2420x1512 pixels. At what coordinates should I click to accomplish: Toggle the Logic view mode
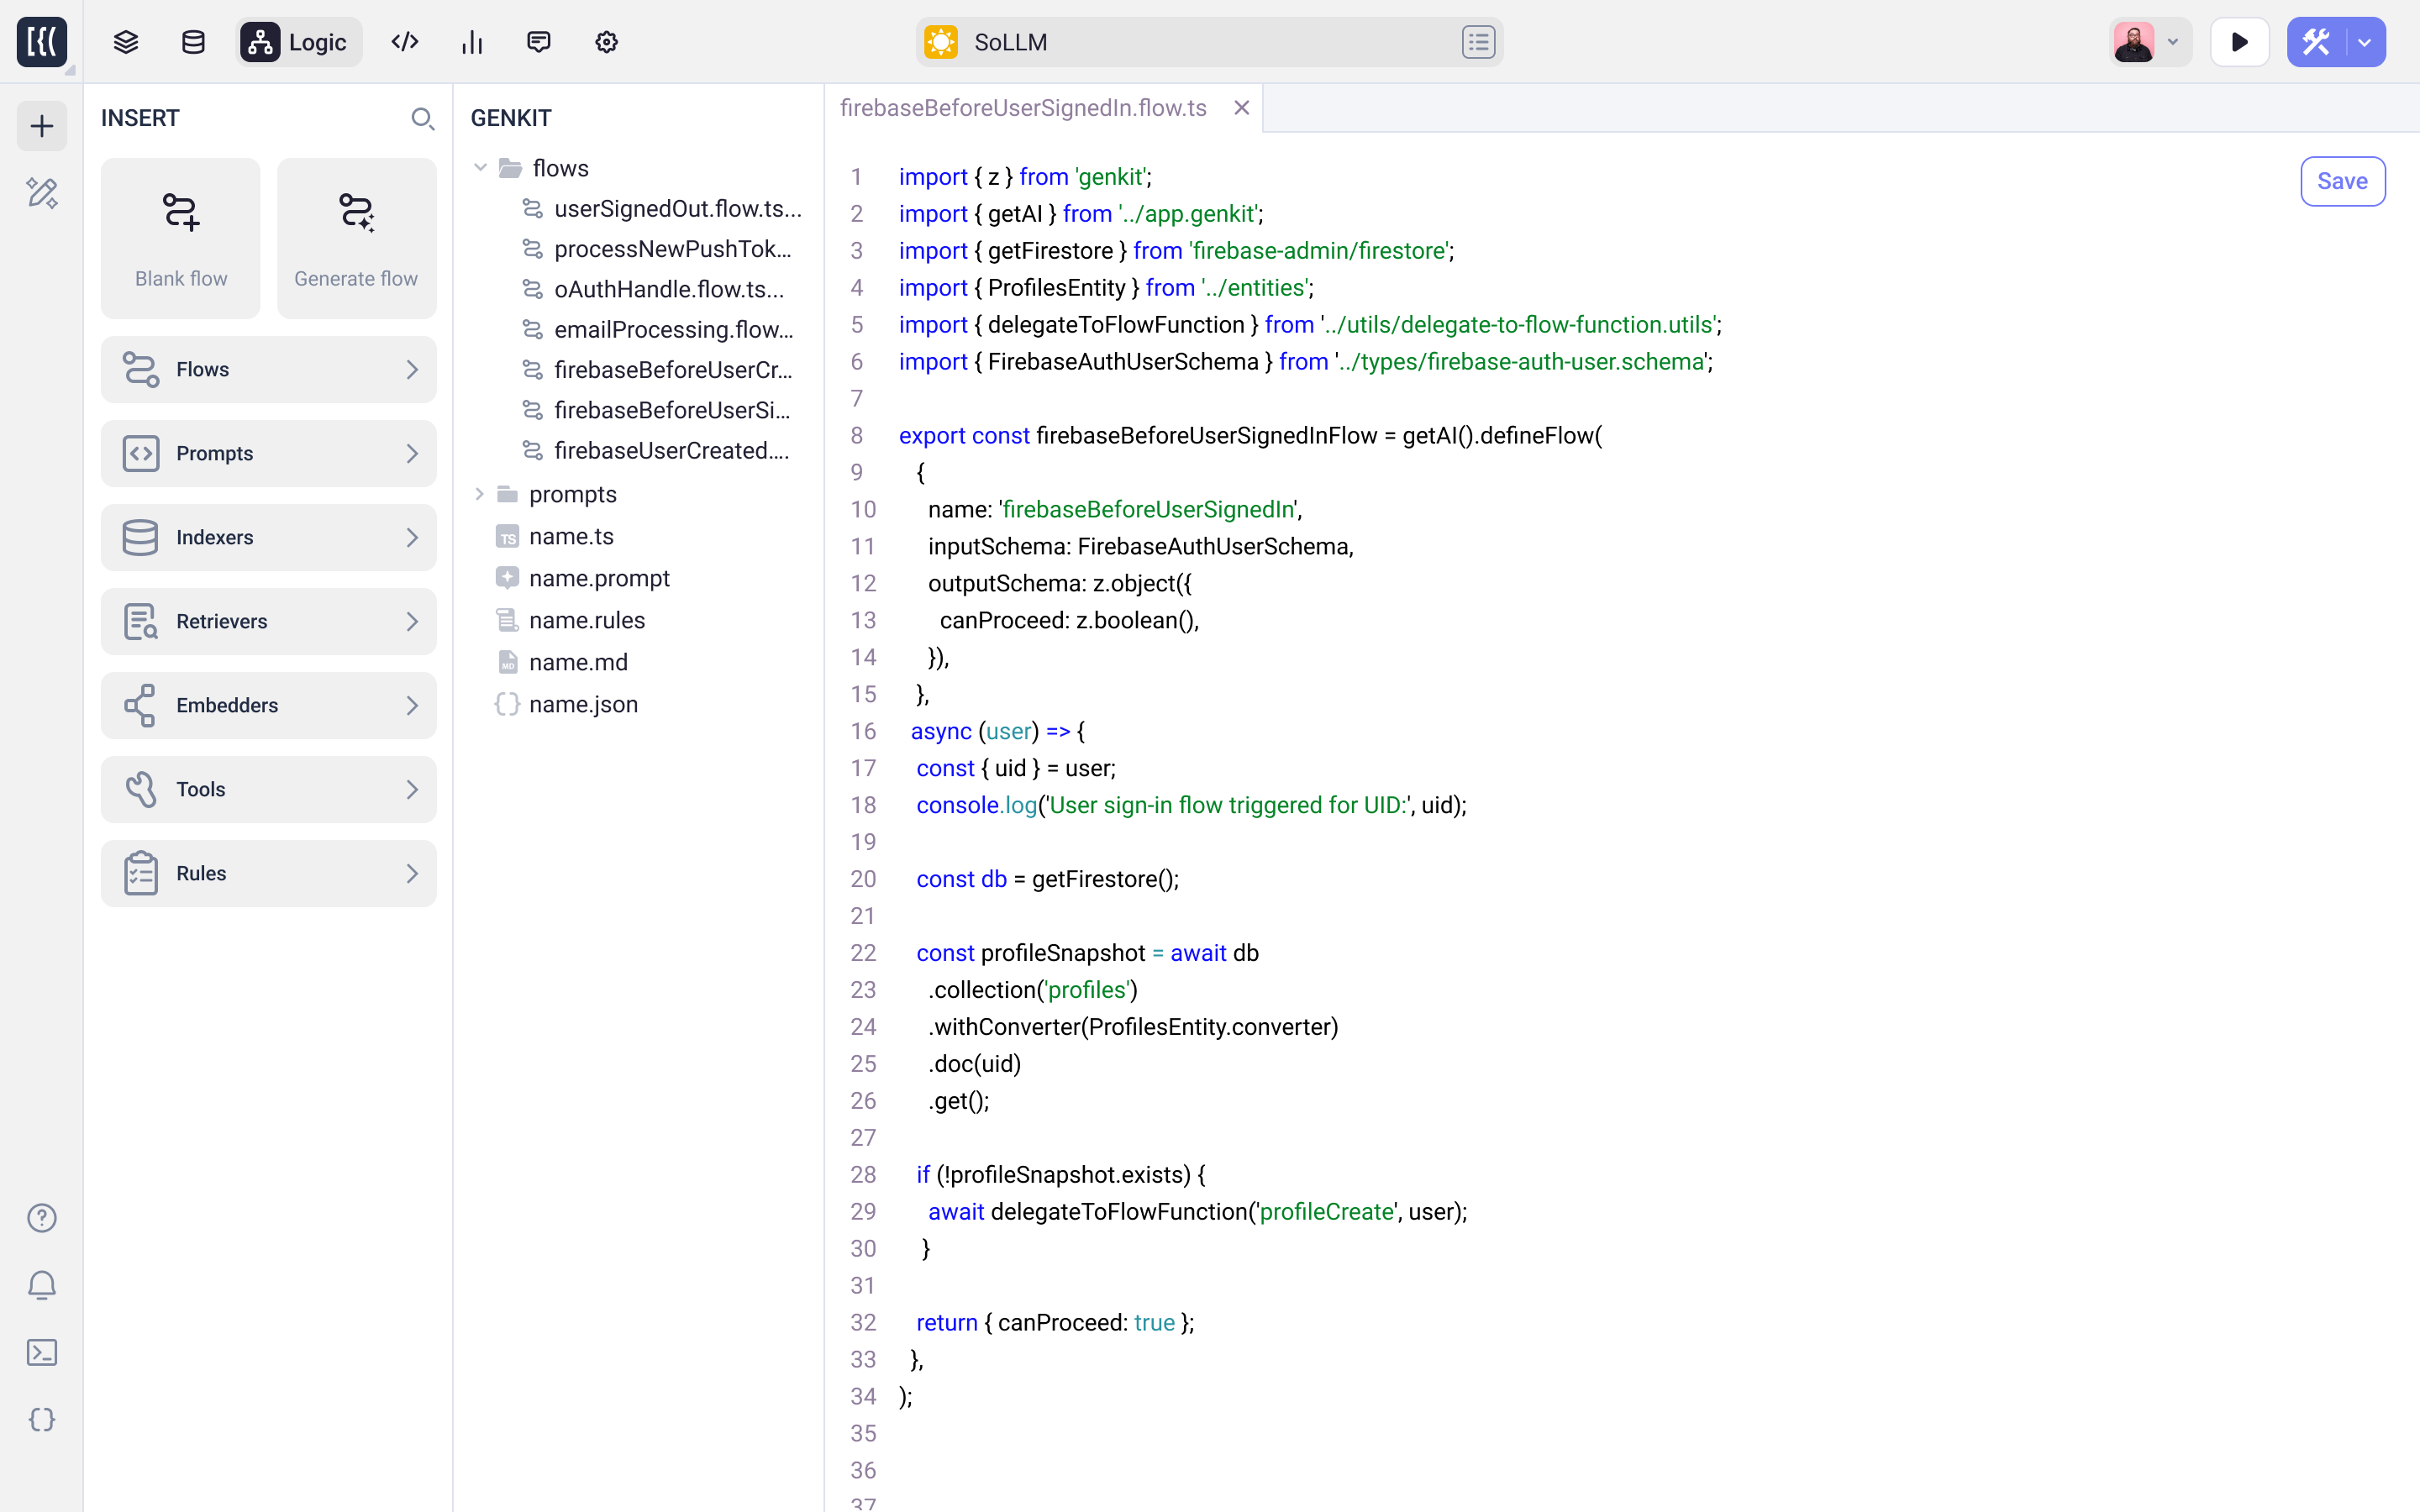pos(297,42)
